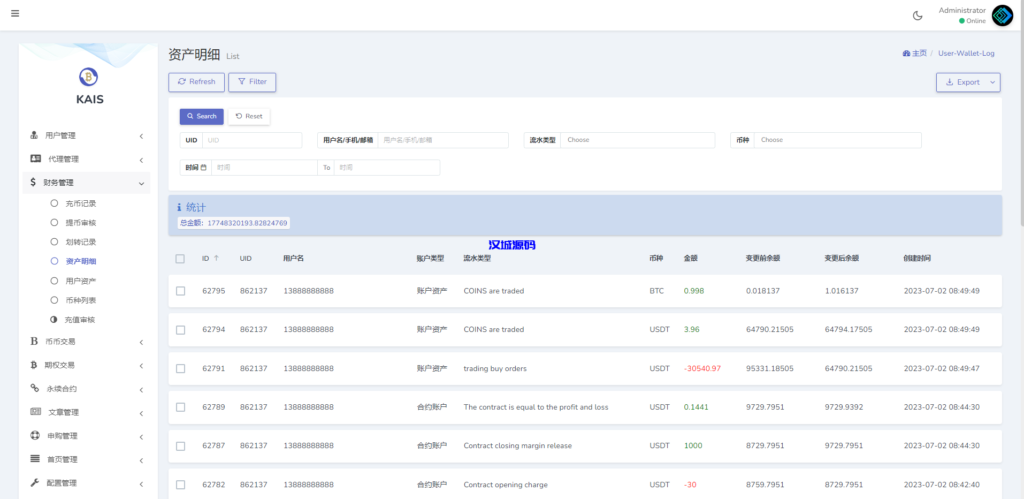This screenshot has height=499, width=1024.
Task: Check the select-all header checkbox
Action: (180, 258)
